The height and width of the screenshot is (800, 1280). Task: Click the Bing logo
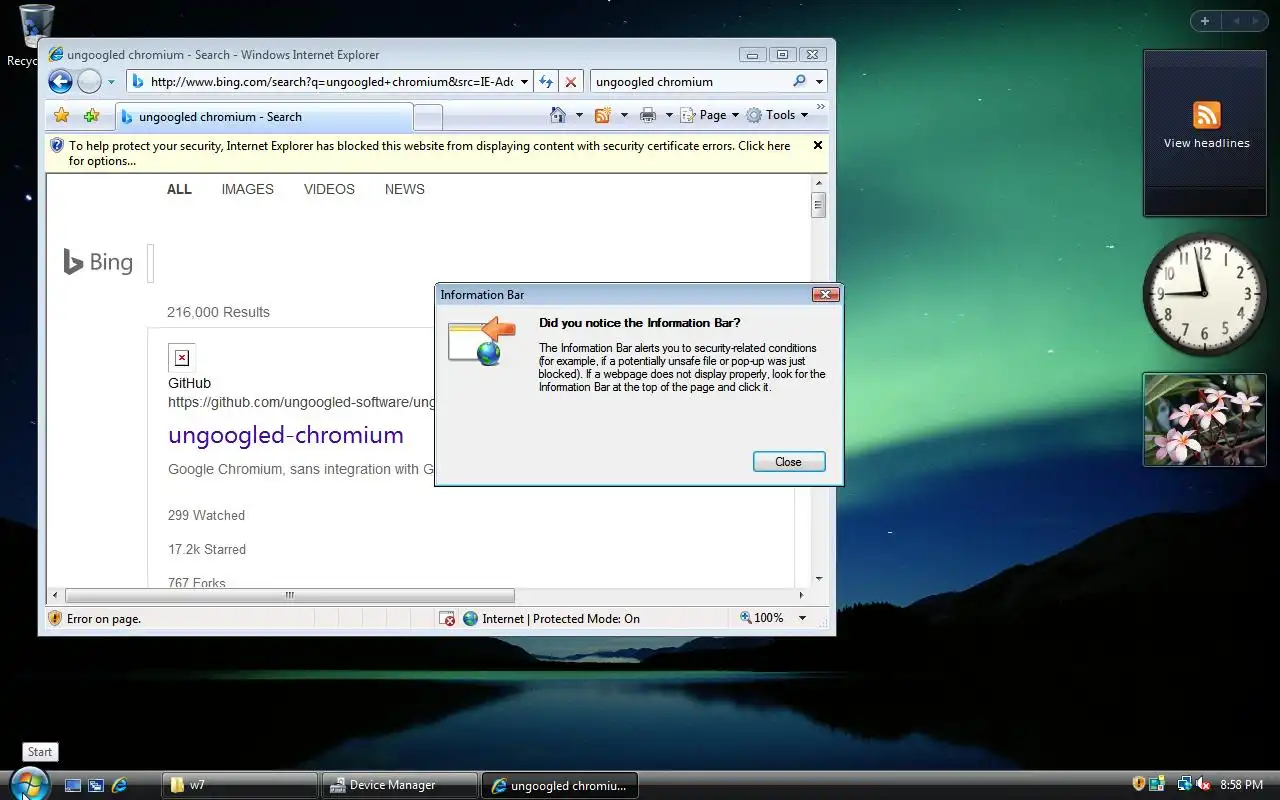coord(98,262)
